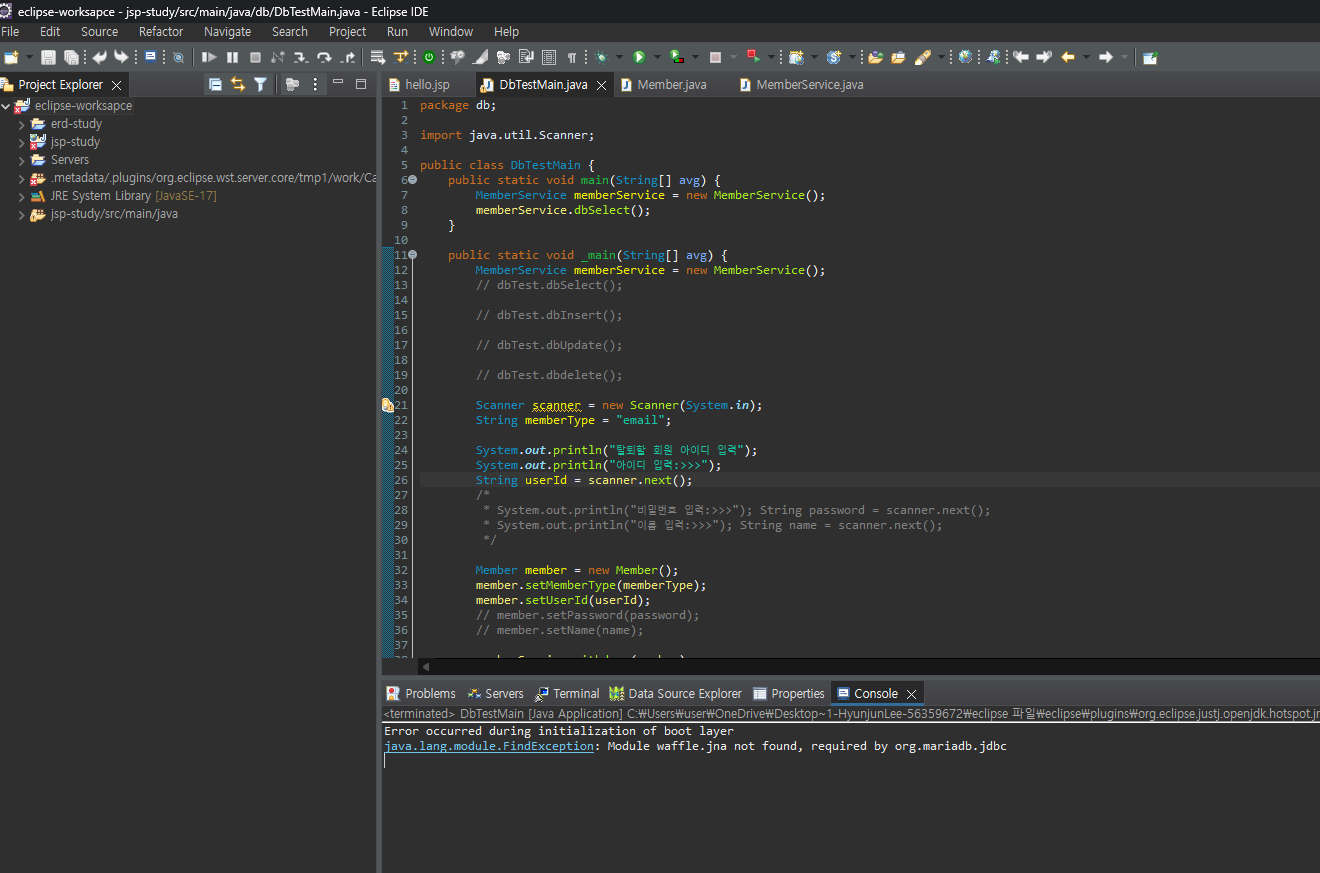Click Collapse All in Project Explorer
This screenshot has height=873, width=1320.
[215, 84]
